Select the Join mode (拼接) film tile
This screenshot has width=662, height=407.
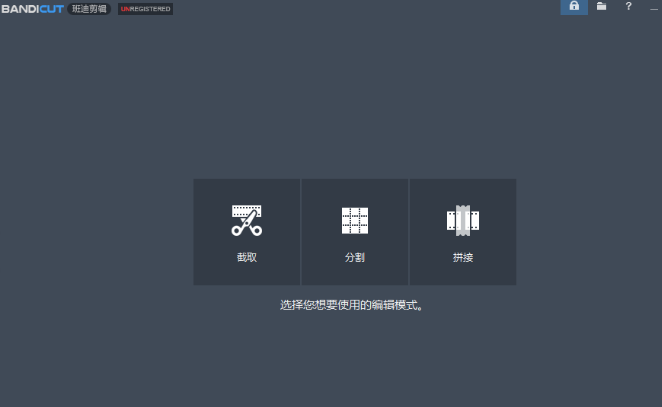pyautogui.click(x=463, y=232)
